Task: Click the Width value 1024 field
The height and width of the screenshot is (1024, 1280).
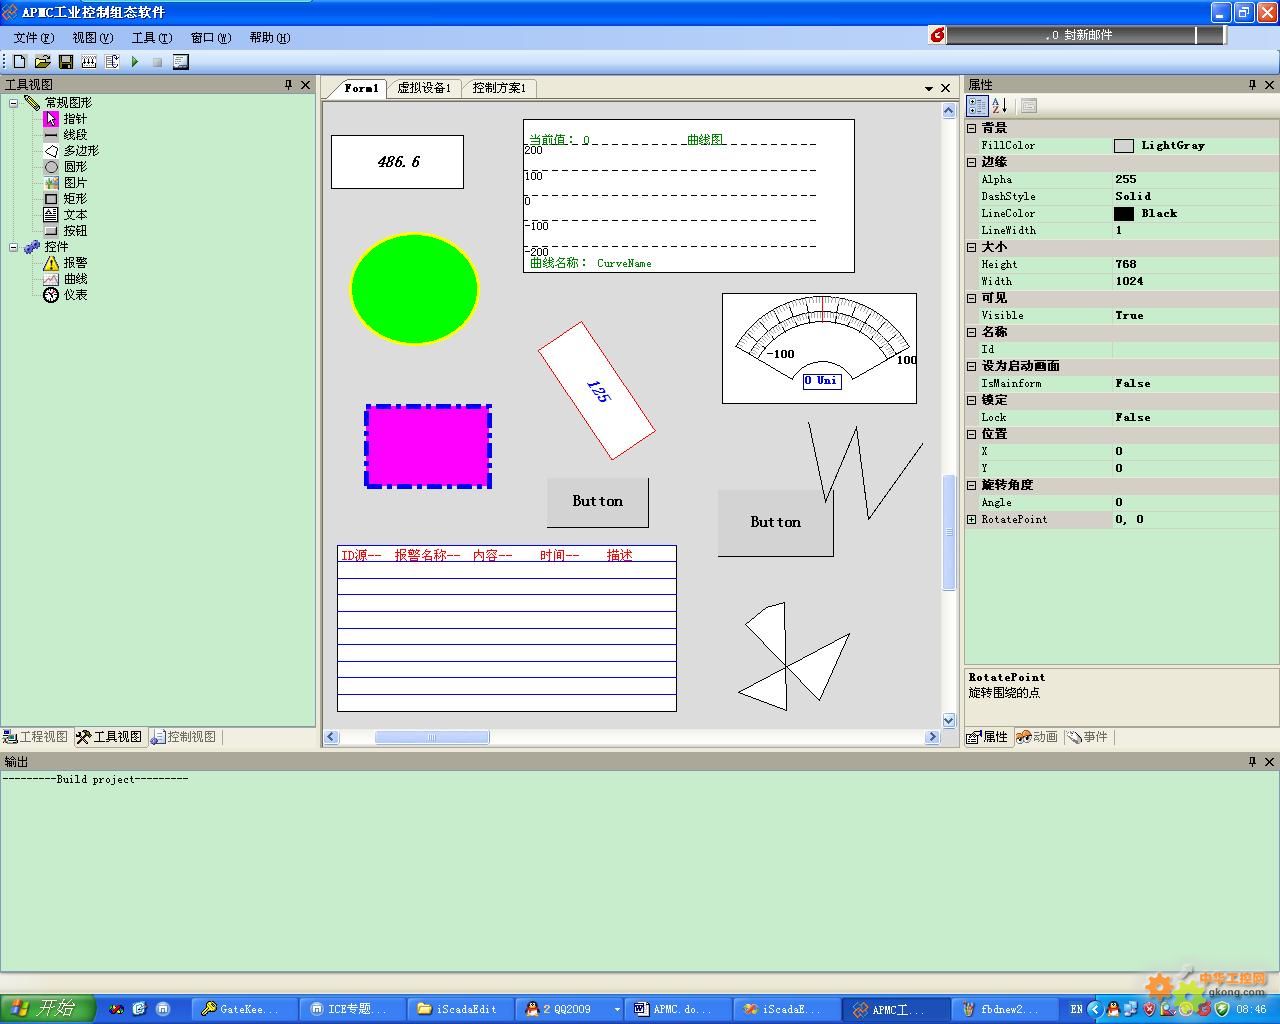Action: (x=1195, y=281)
